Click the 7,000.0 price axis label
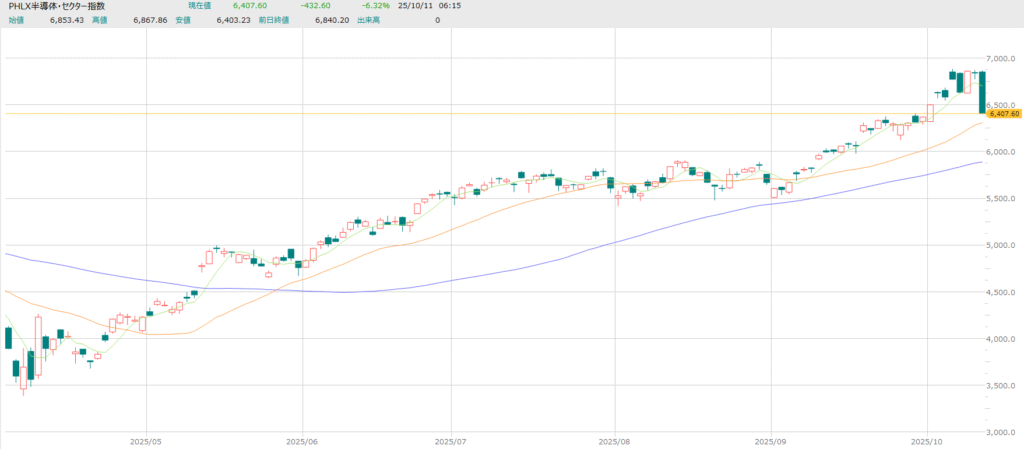 pos(1002,58)
